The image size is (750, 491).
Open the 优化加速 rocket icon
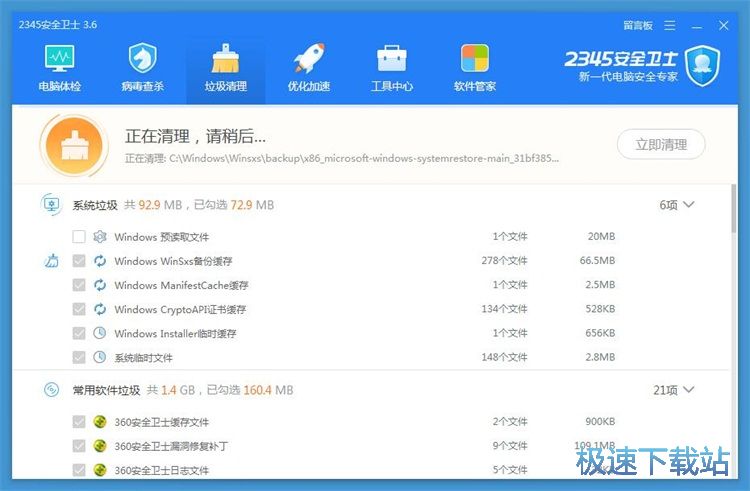click(x=309, y=58)
